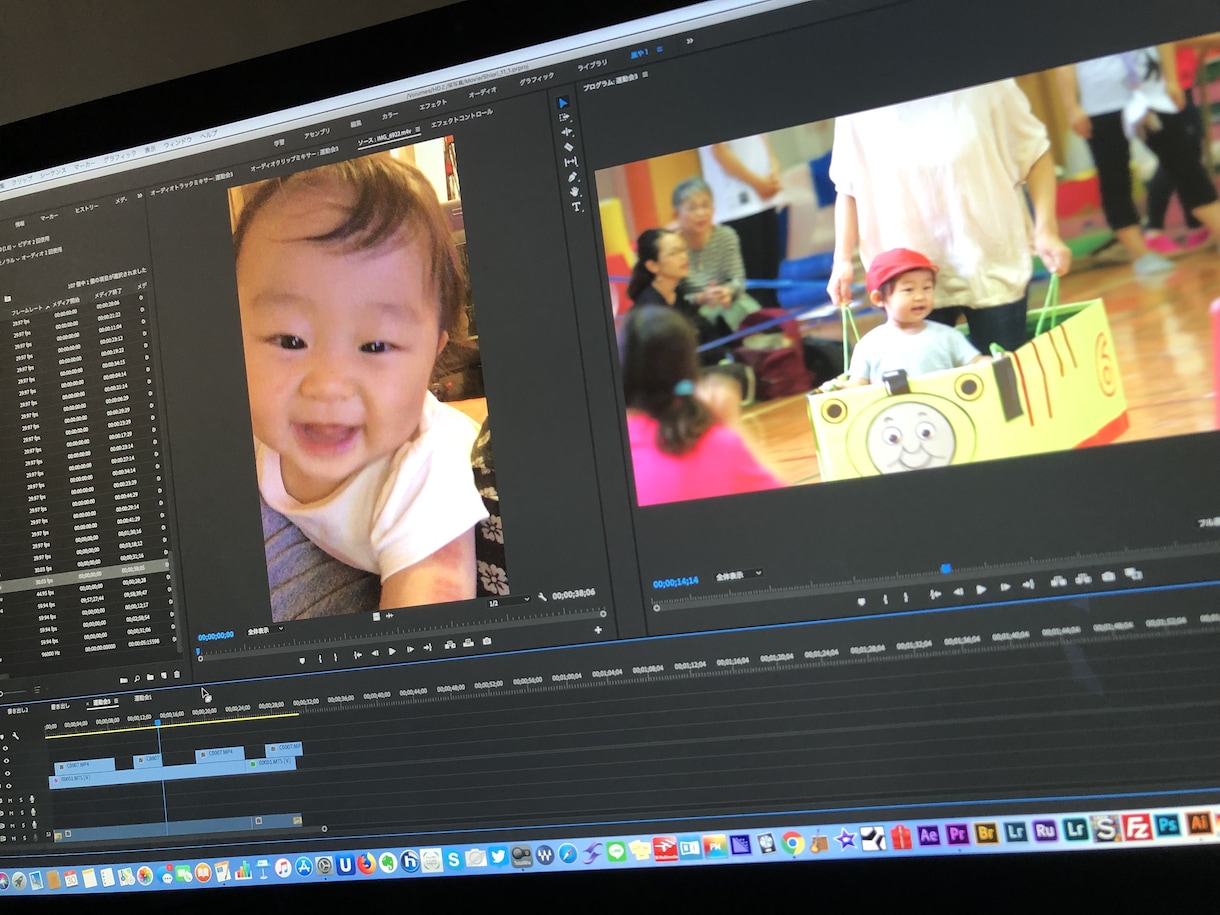Open Program monitor zoom level dropdown 全体表示

pos(739,576)
